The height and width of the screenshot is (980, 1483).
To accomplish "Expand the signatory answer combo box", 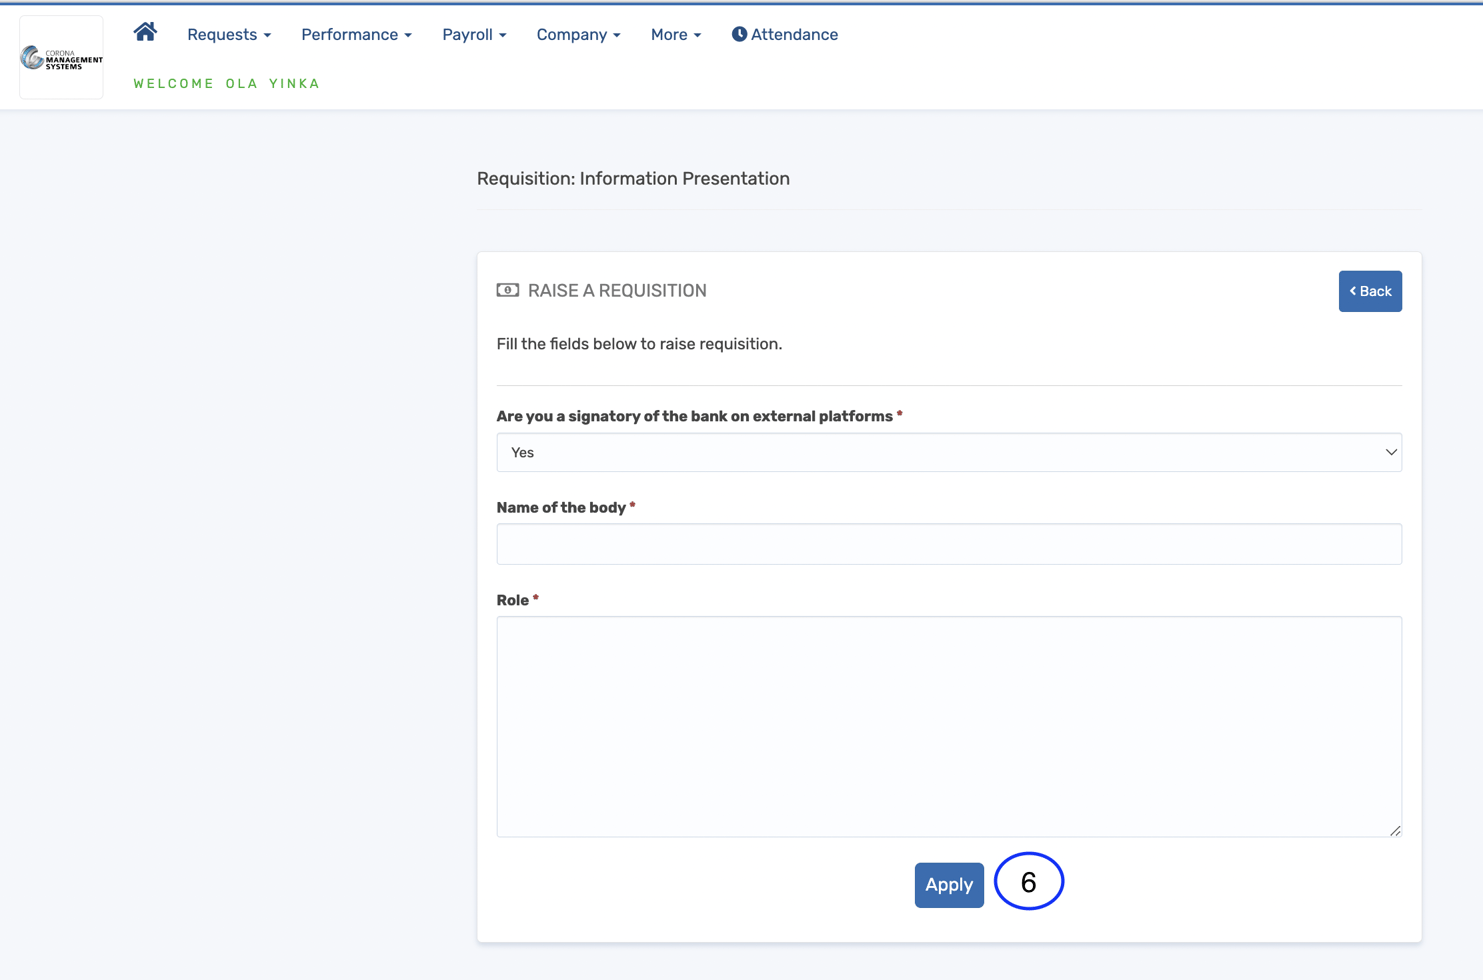I will 949,452.
